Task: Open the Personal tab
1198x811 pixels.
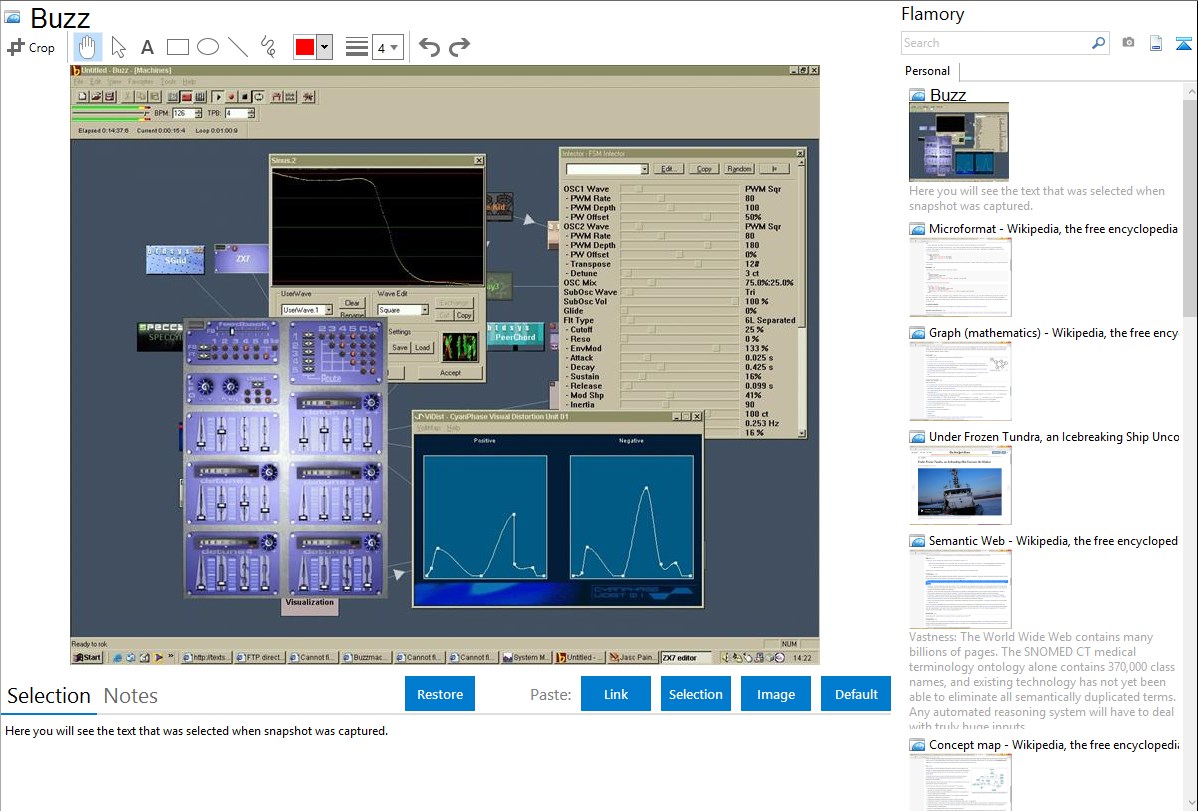Action: pos(927,71)
